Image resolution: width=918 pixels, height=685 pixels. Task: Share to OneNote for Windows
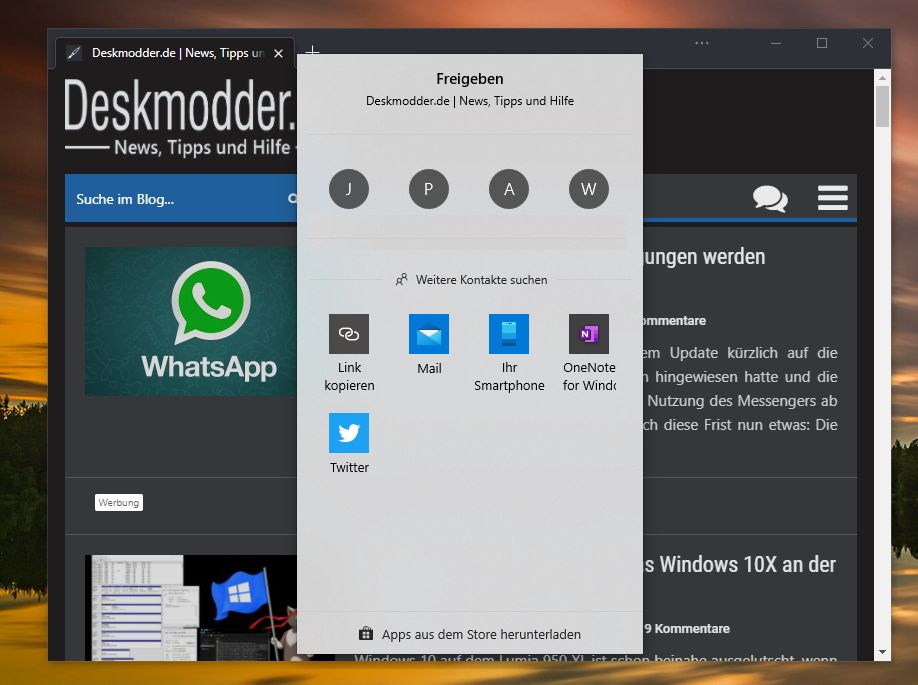click(x=589, y=334)
